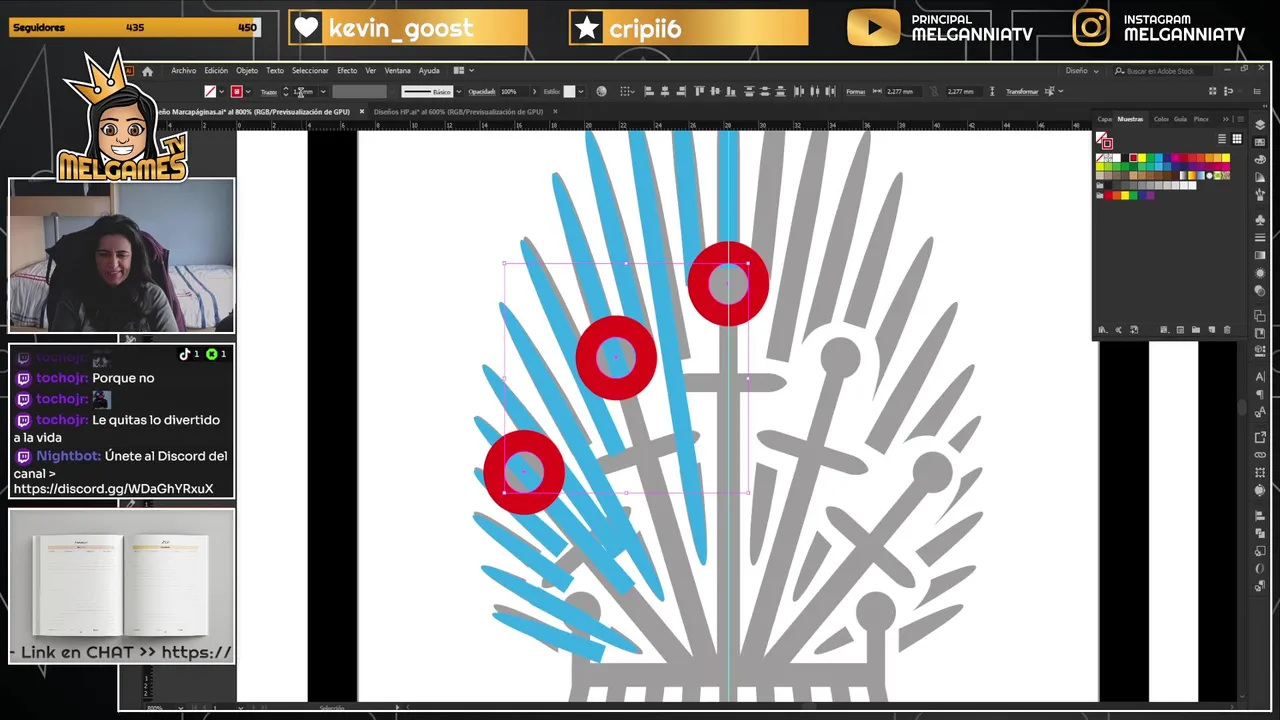Click horizontal align right icon

(x=679, y=91)
